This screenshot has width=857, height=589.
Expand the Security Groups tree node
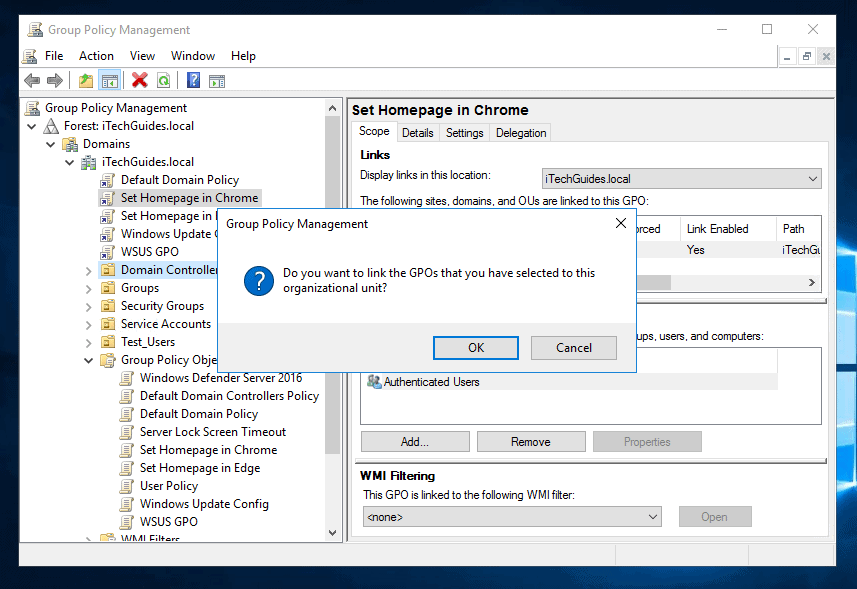point(89,306)
